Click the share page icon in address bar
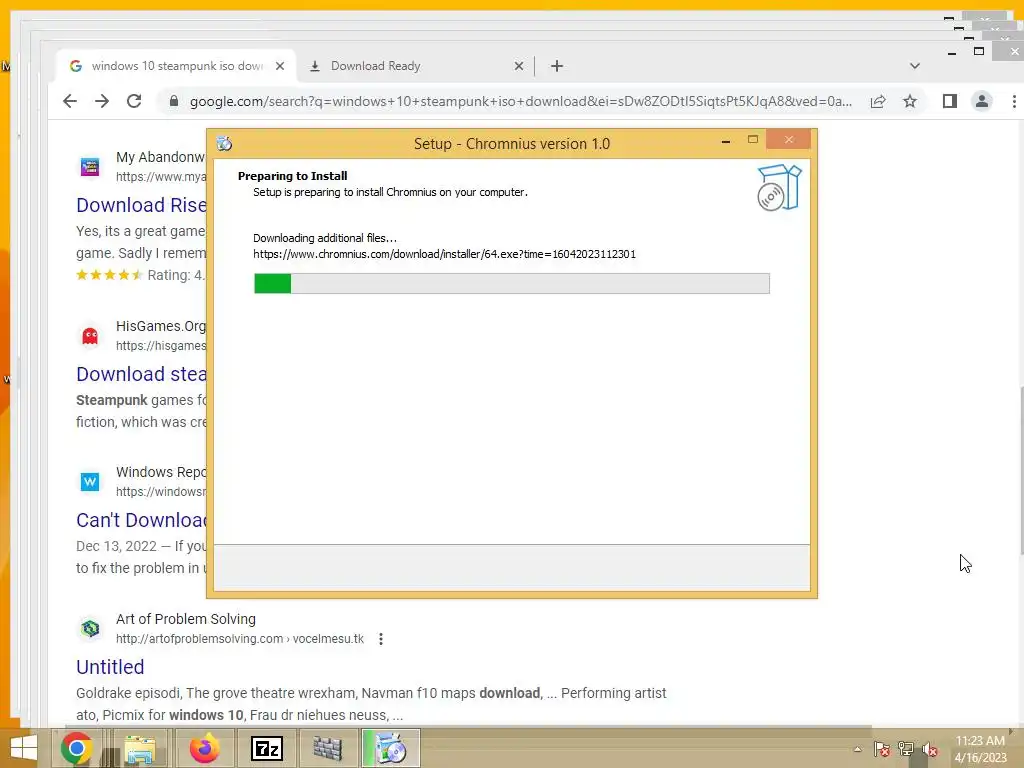1024x768 pixels. (x=878, y=101)
